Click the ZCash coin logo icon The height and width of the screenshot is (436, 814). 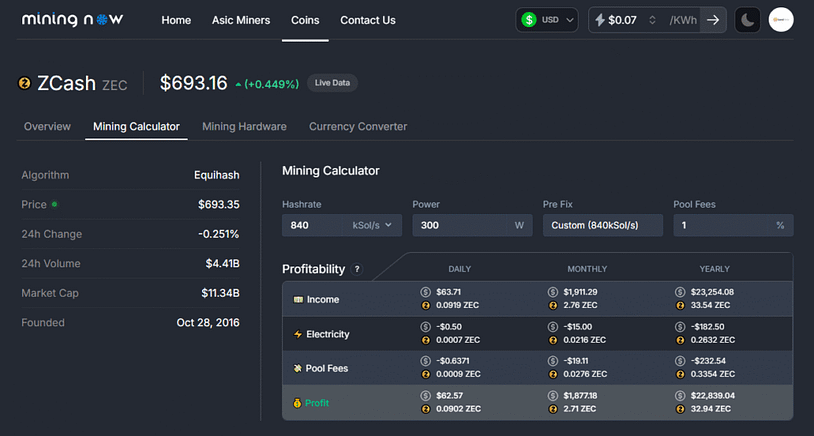coord(25,84)
